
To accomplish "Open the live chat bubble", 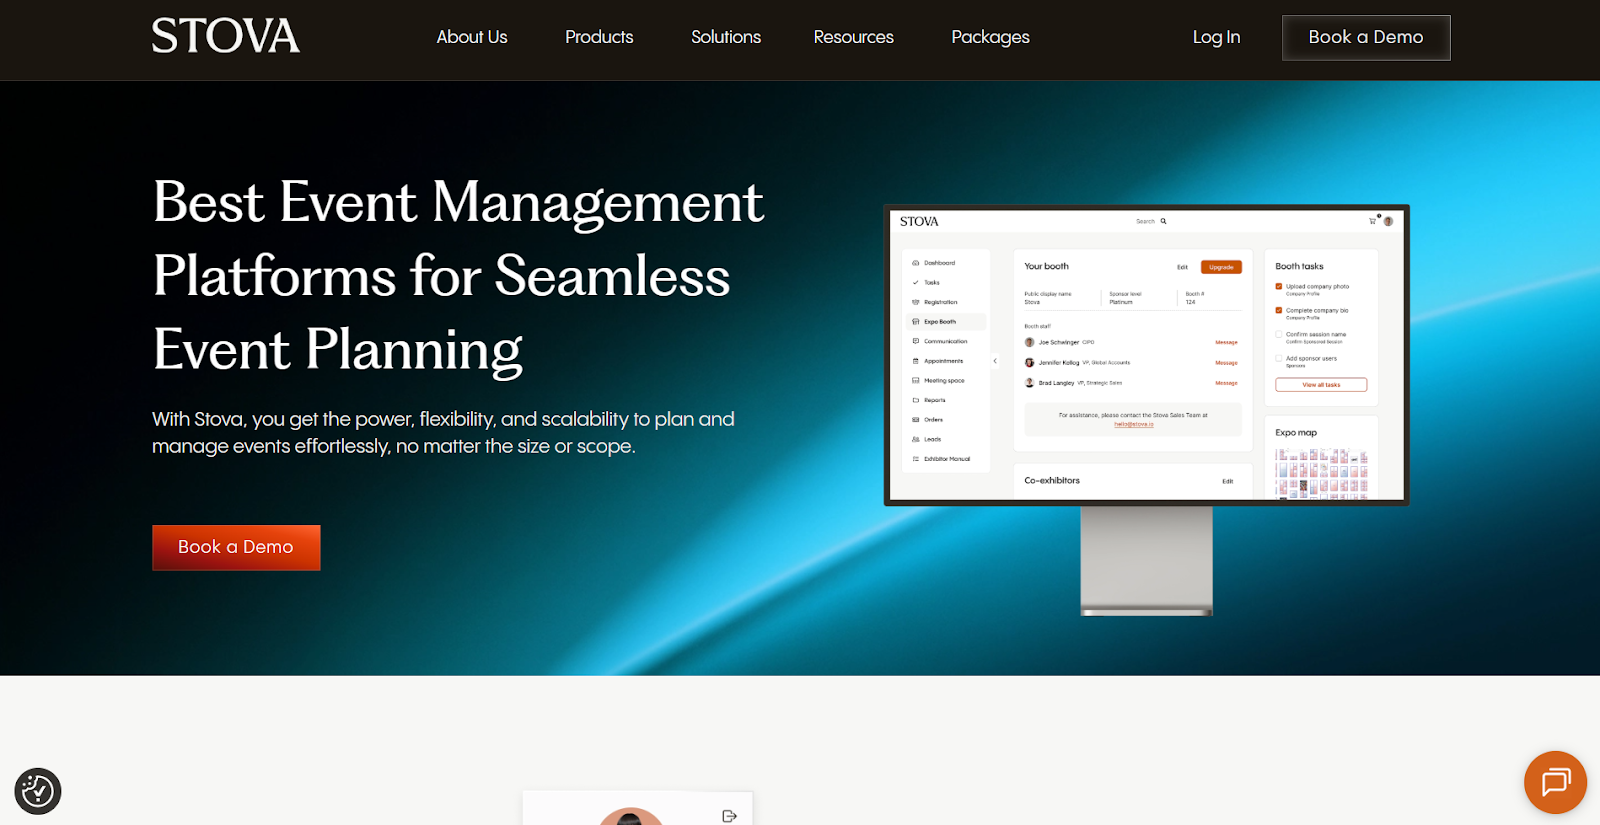I will click(x=1555, y=782).
